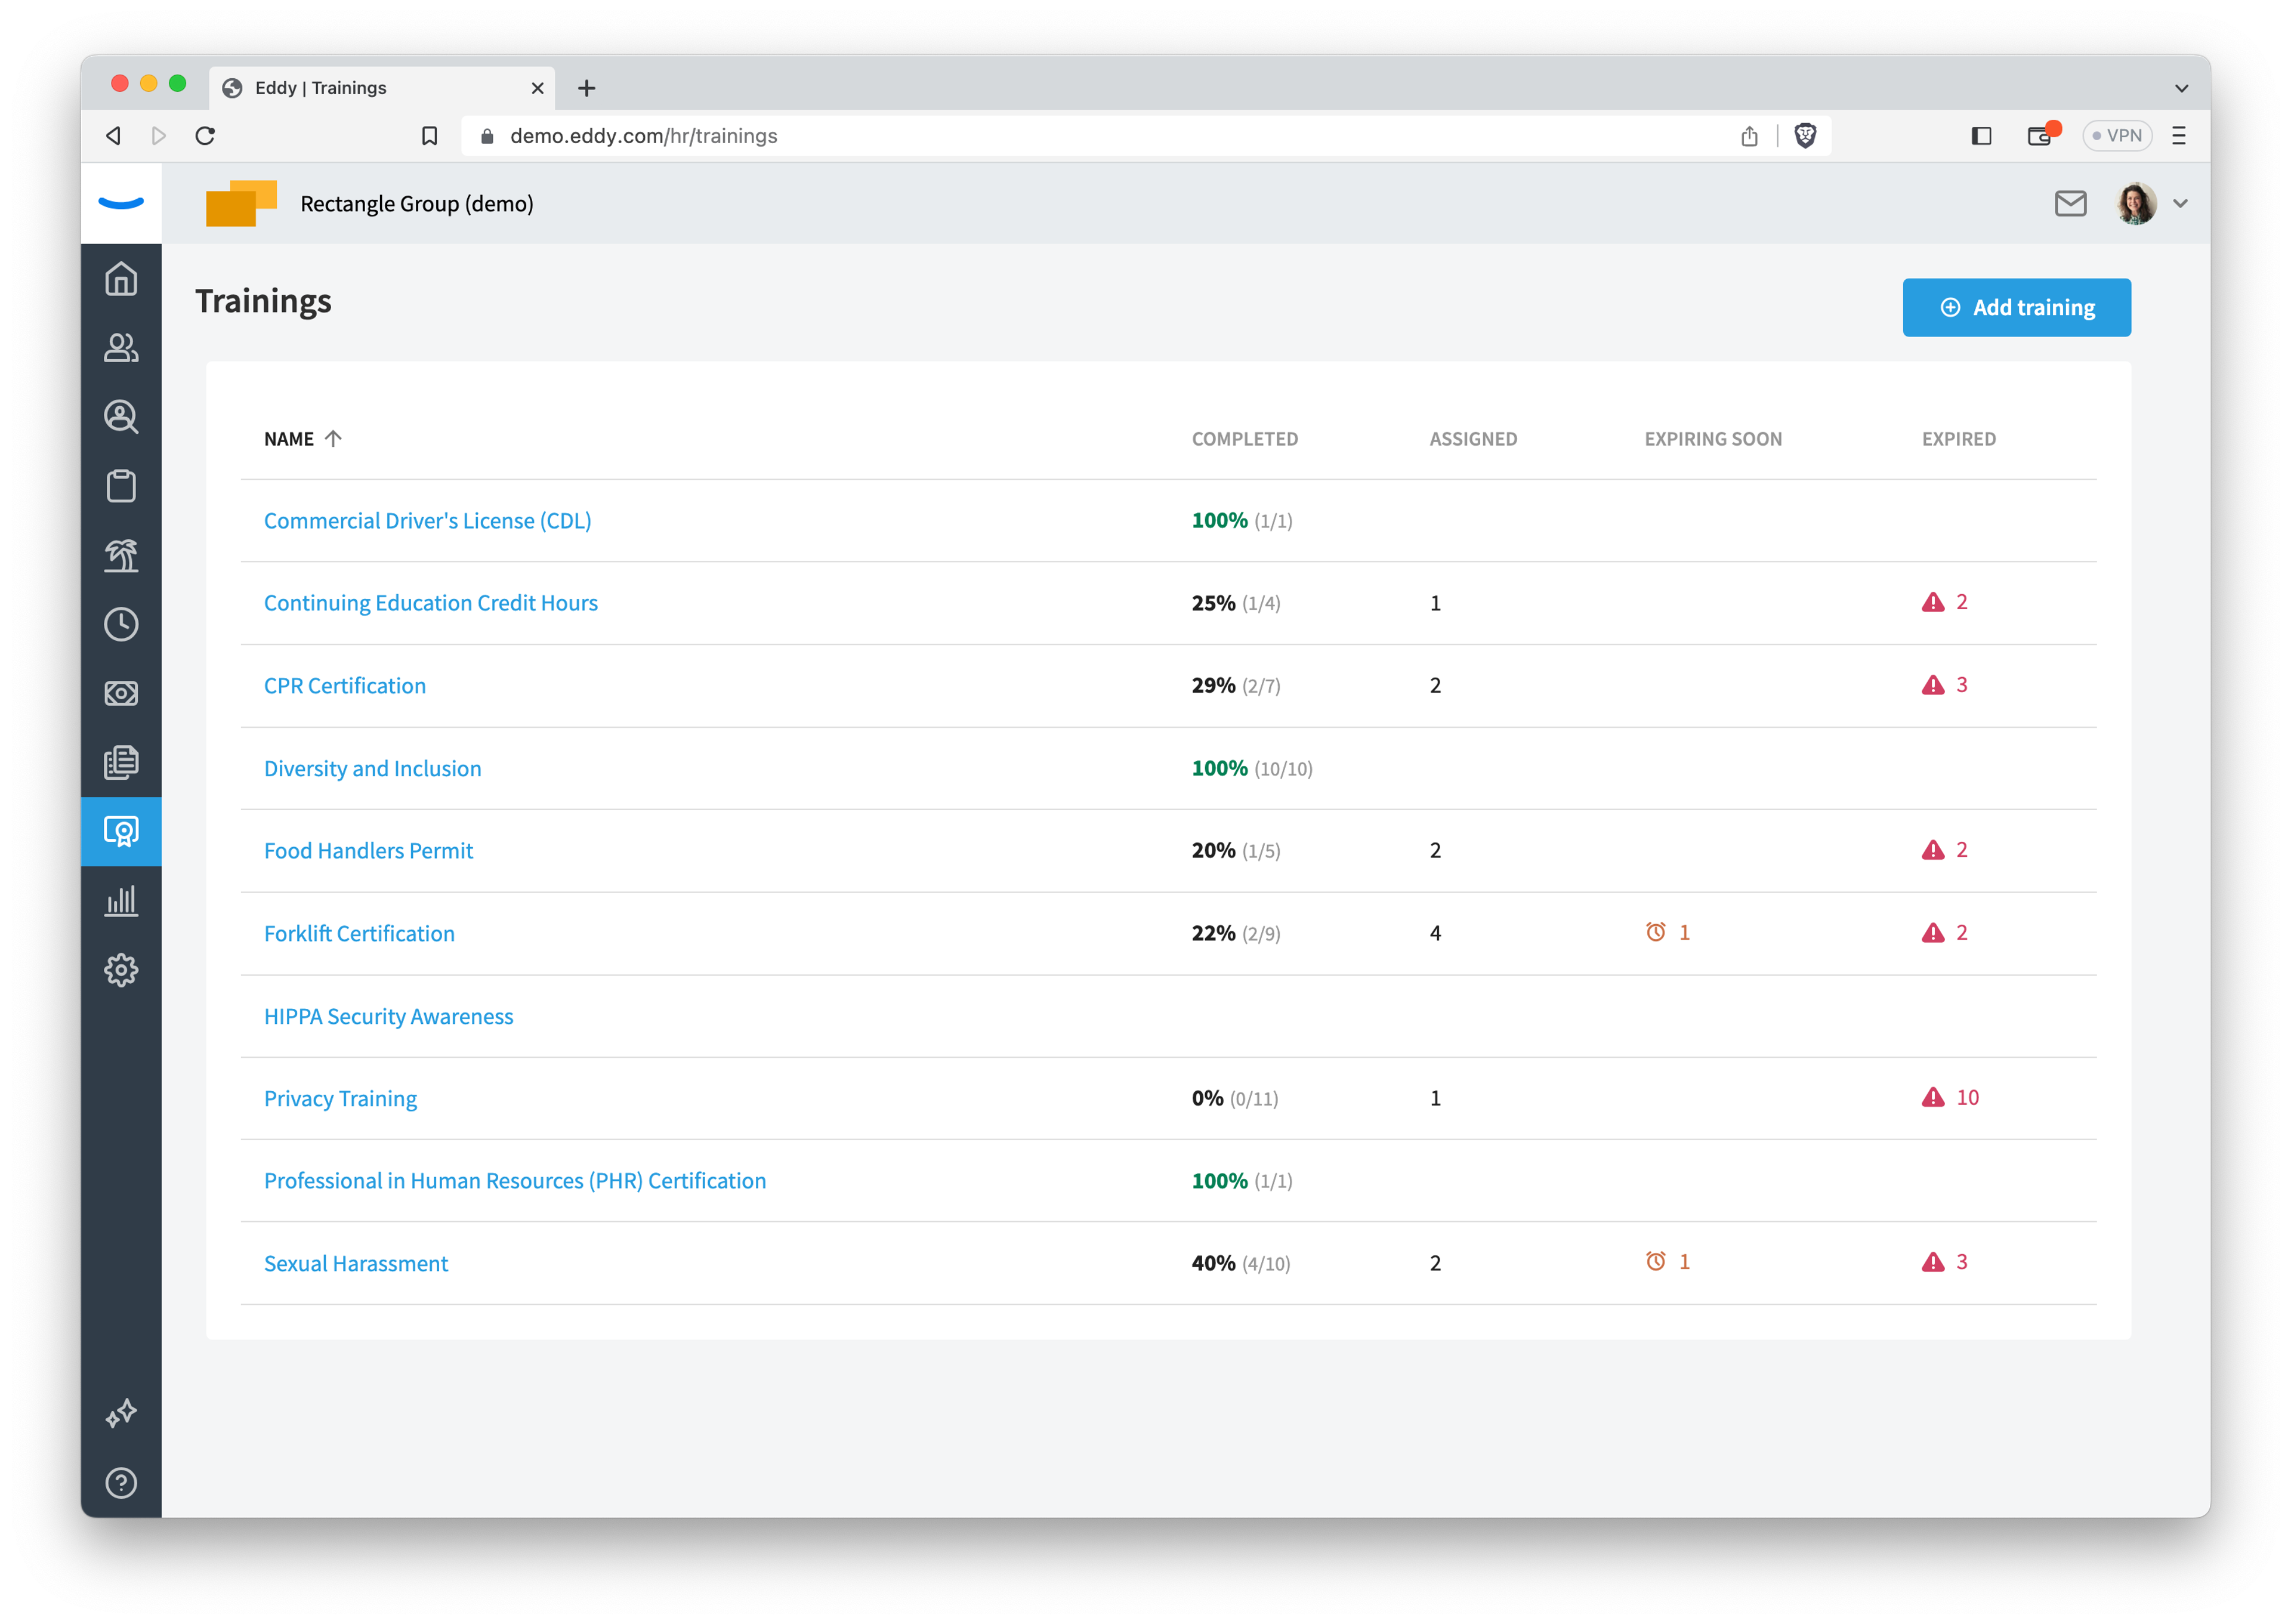The height and width of the screenshot is (1624, 2291).
Task: Open the Sexual Harassment training link
Action: pyautogui.click(x=356, y=1263)
